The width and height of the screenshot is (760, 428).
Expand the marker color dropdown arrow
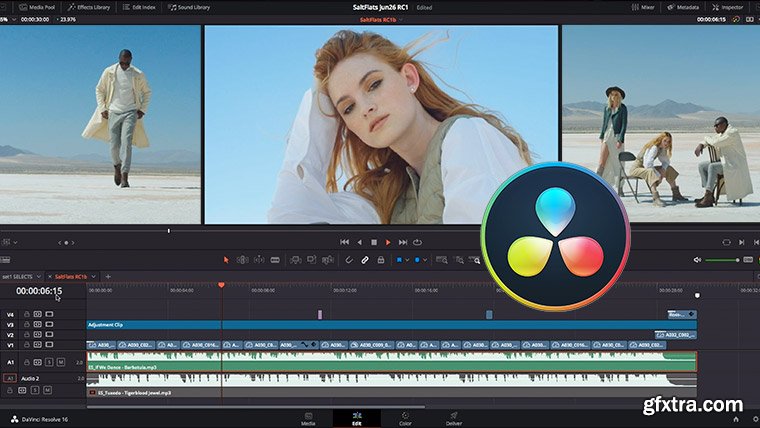tap(427, 260)
